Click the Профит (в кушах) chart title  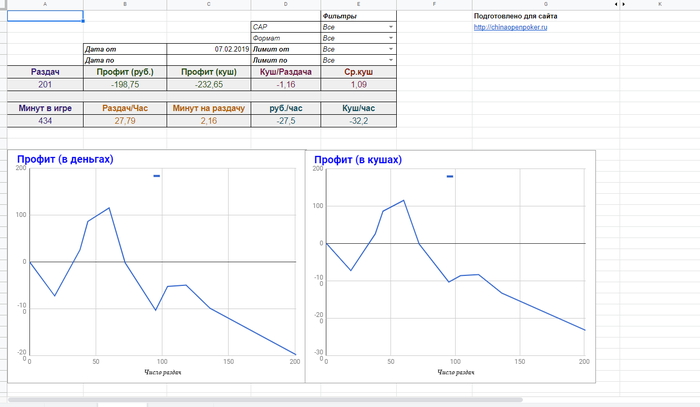(358, 159)
